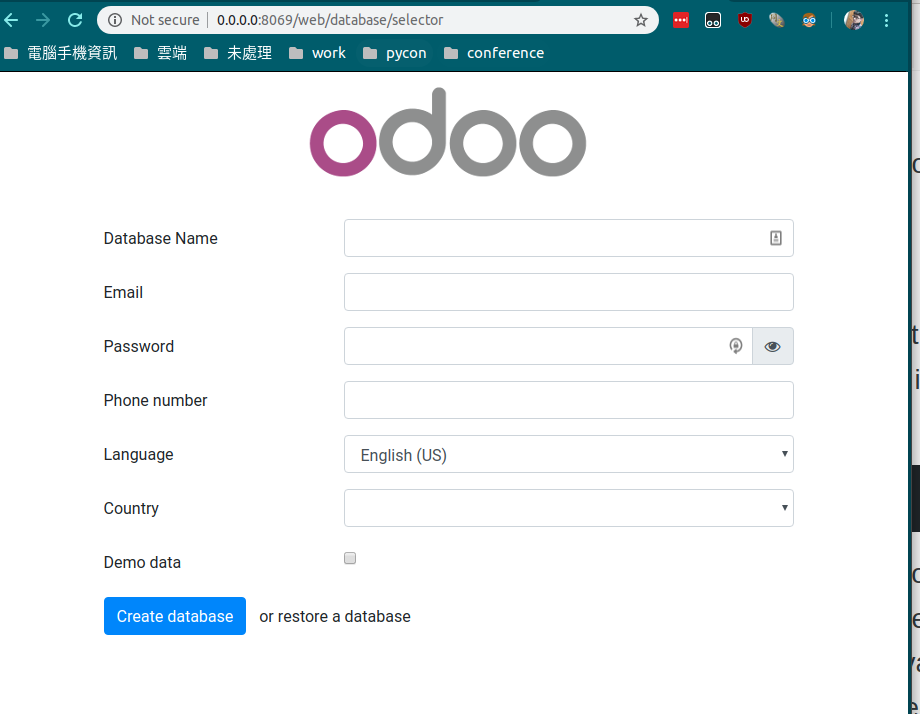Click the Create database button
This screenshot has width=920, height=714.
(x=175, y=616)
